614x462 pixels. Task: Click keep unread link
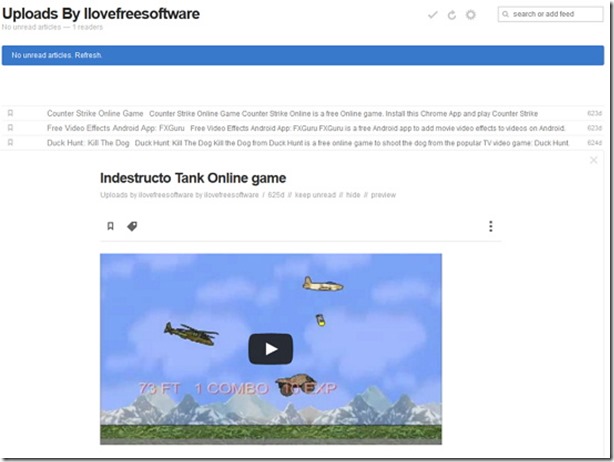tap(315, 195)
